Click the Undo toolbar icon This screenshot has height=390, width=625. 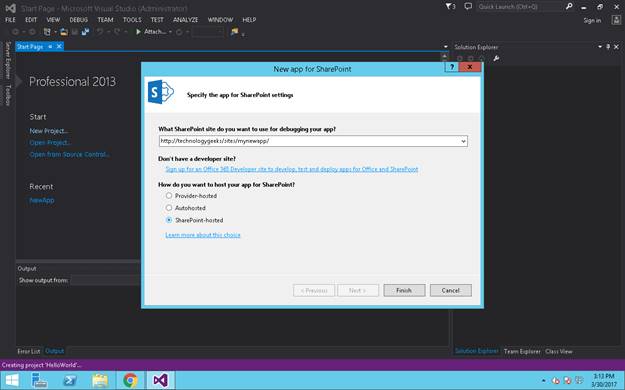point(100,32)
